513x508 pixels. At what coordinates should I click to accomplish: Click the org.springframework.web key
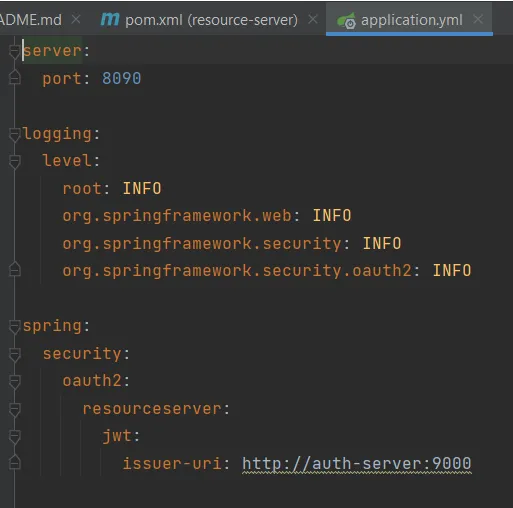(x=177, y=216)
